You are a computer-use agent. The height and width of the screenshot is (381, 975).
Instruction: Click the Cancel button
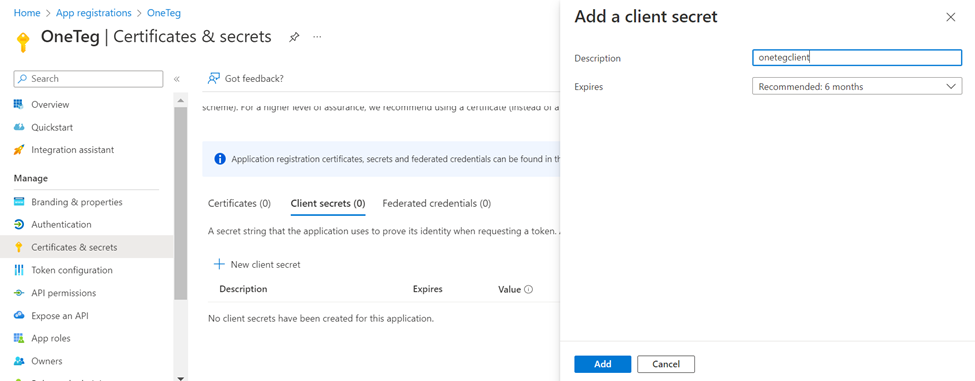point(666,364)
